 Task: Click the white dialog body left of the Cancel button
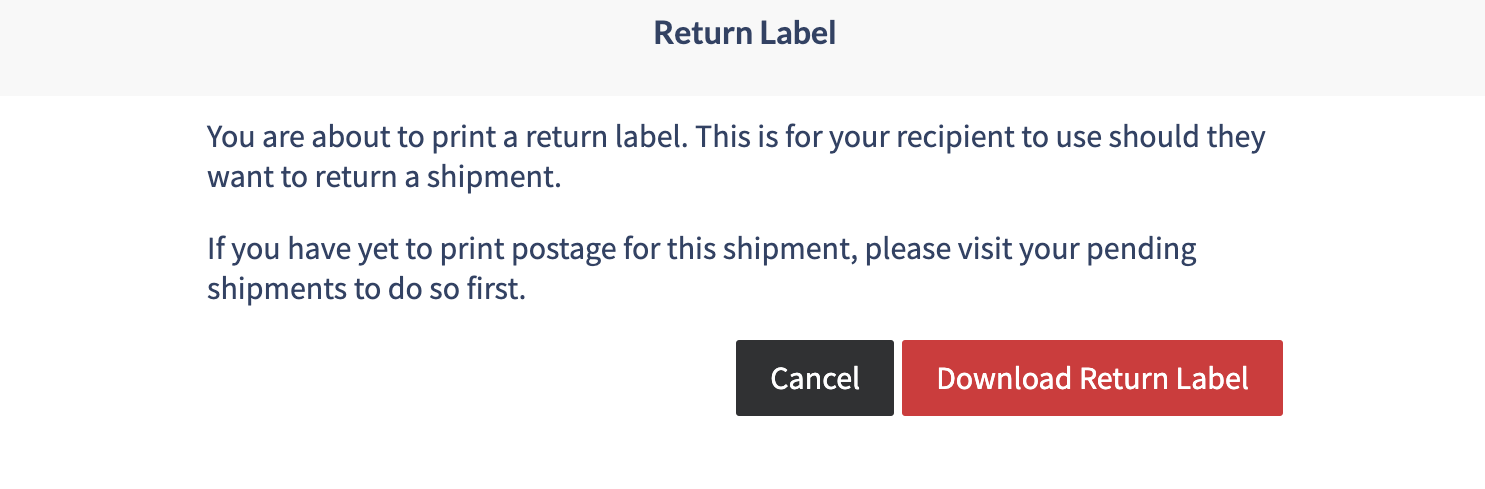point(470,378)
